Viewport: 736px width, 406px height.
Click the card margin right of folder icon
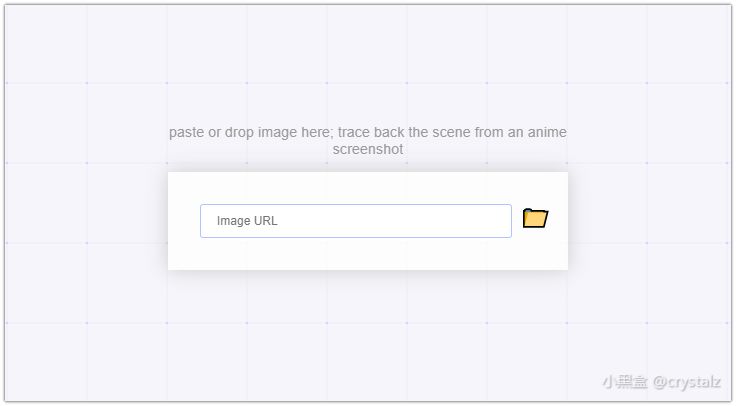[x=559, y=221]
